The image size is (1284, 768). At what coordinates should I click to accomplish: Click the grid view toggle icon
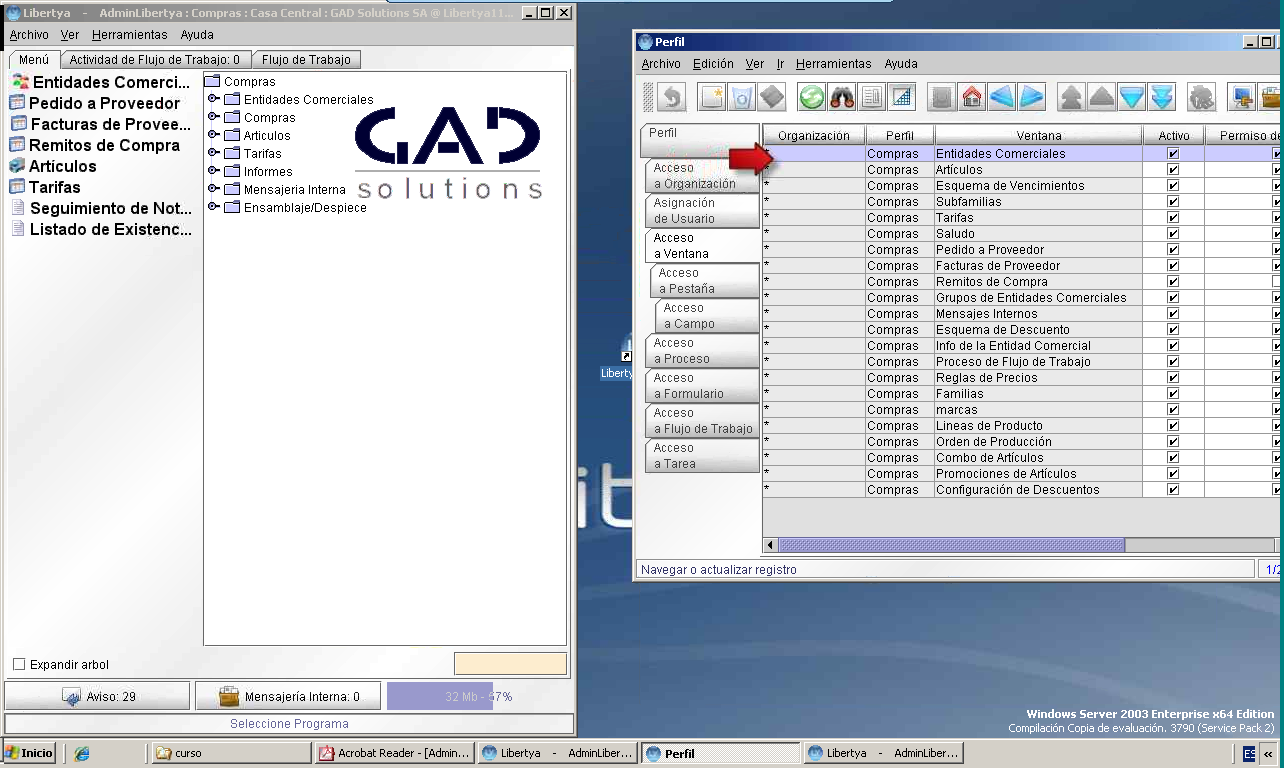point(902,97)
